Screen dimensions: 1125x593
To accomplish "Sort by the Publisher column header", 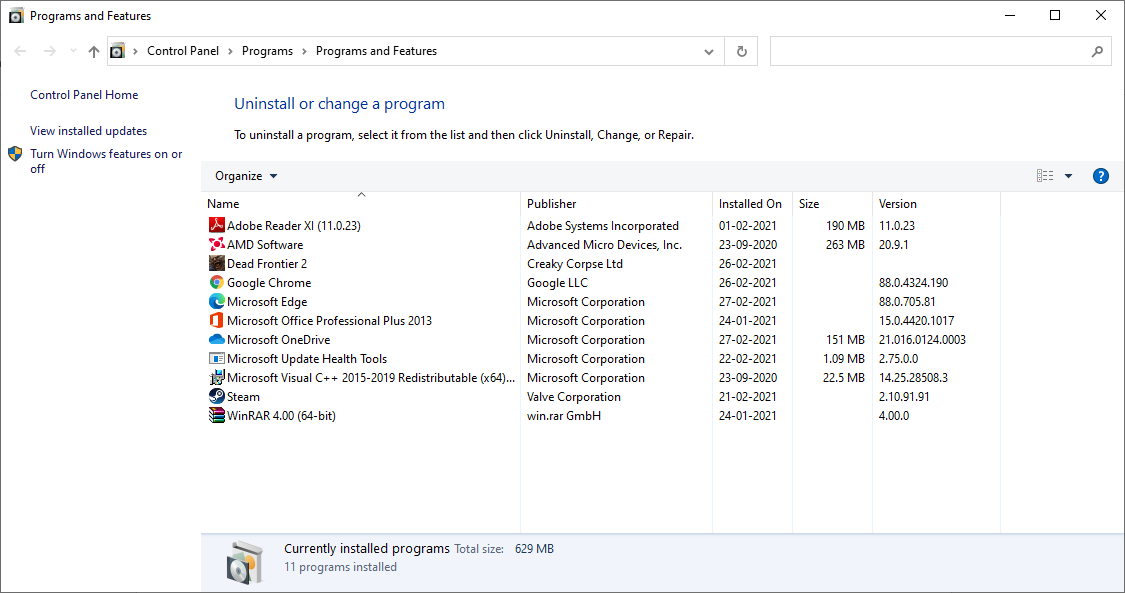I will coord(616,204).
